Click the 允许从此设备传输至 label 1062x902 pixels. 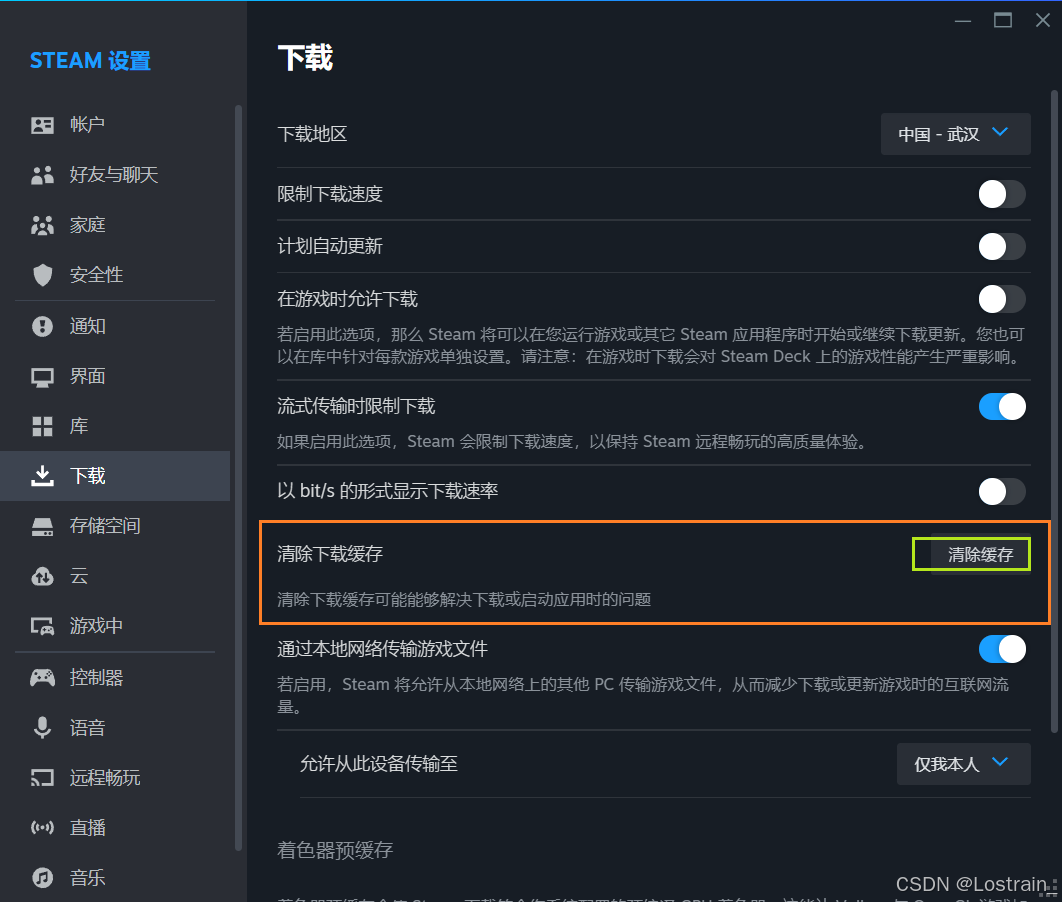(379, 764)
